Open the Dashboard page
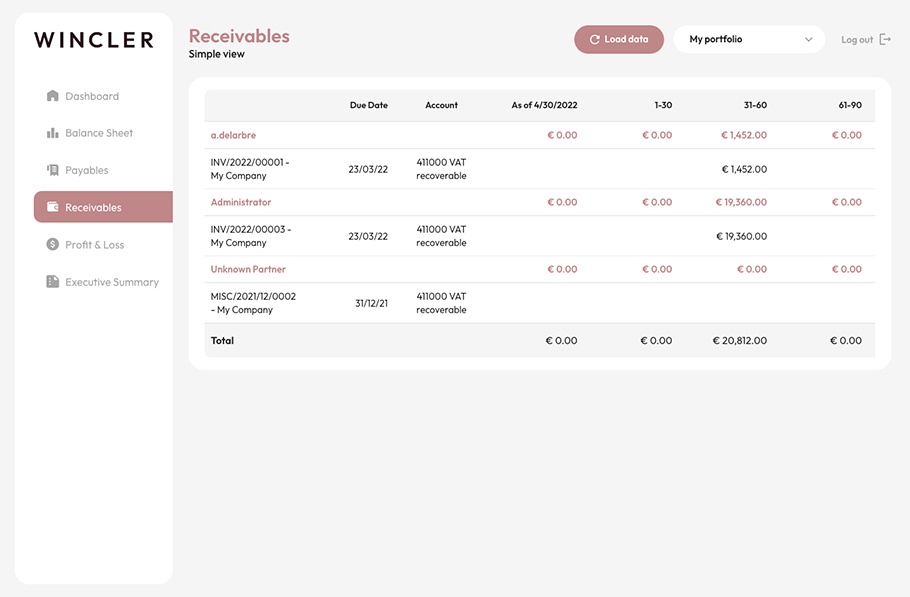Viewport: 910px width, 597px height. [x=92, y=96]
